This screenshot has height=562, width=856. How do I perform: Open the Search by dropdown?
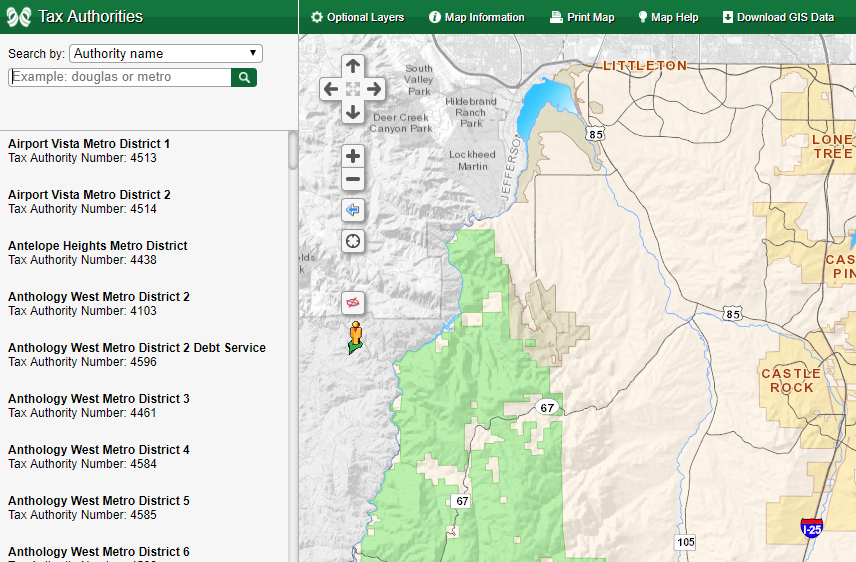(x=165, y=54)
